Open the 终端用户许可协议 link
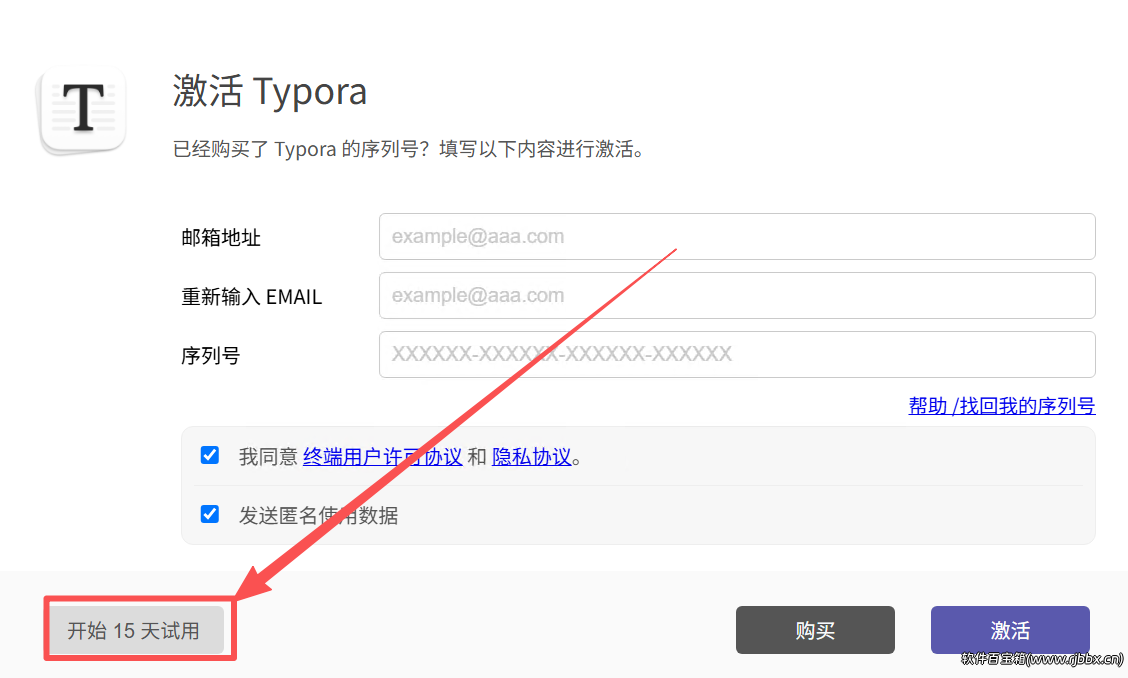The image size is (1128, 678). [x=383, y=457]
